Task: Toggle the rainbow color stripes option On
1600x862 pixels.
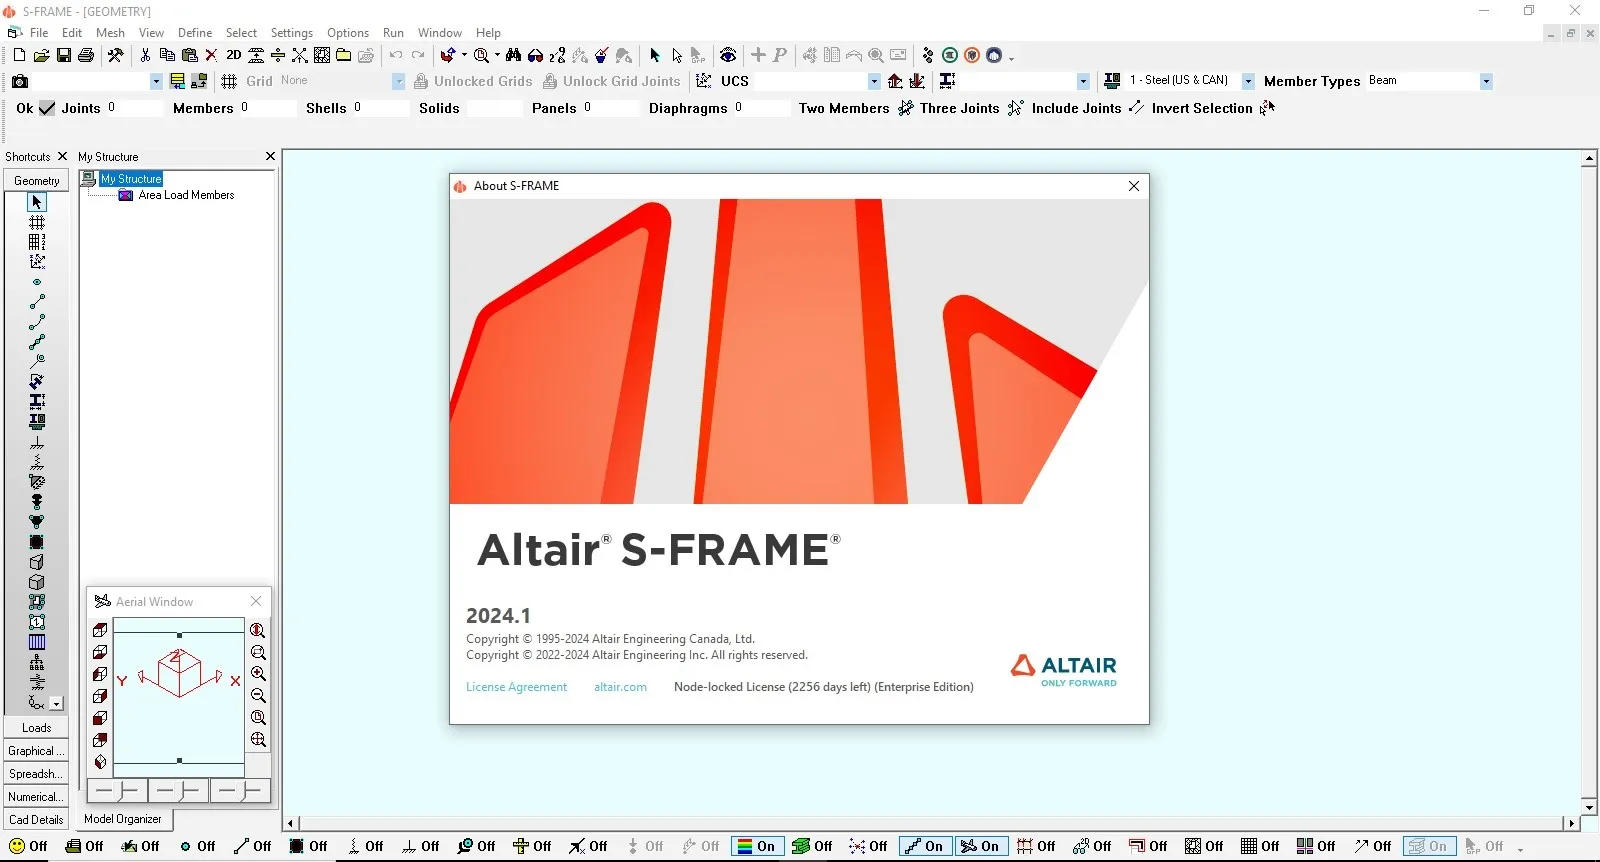Action: pyautogui.click(x=756, y=846)
